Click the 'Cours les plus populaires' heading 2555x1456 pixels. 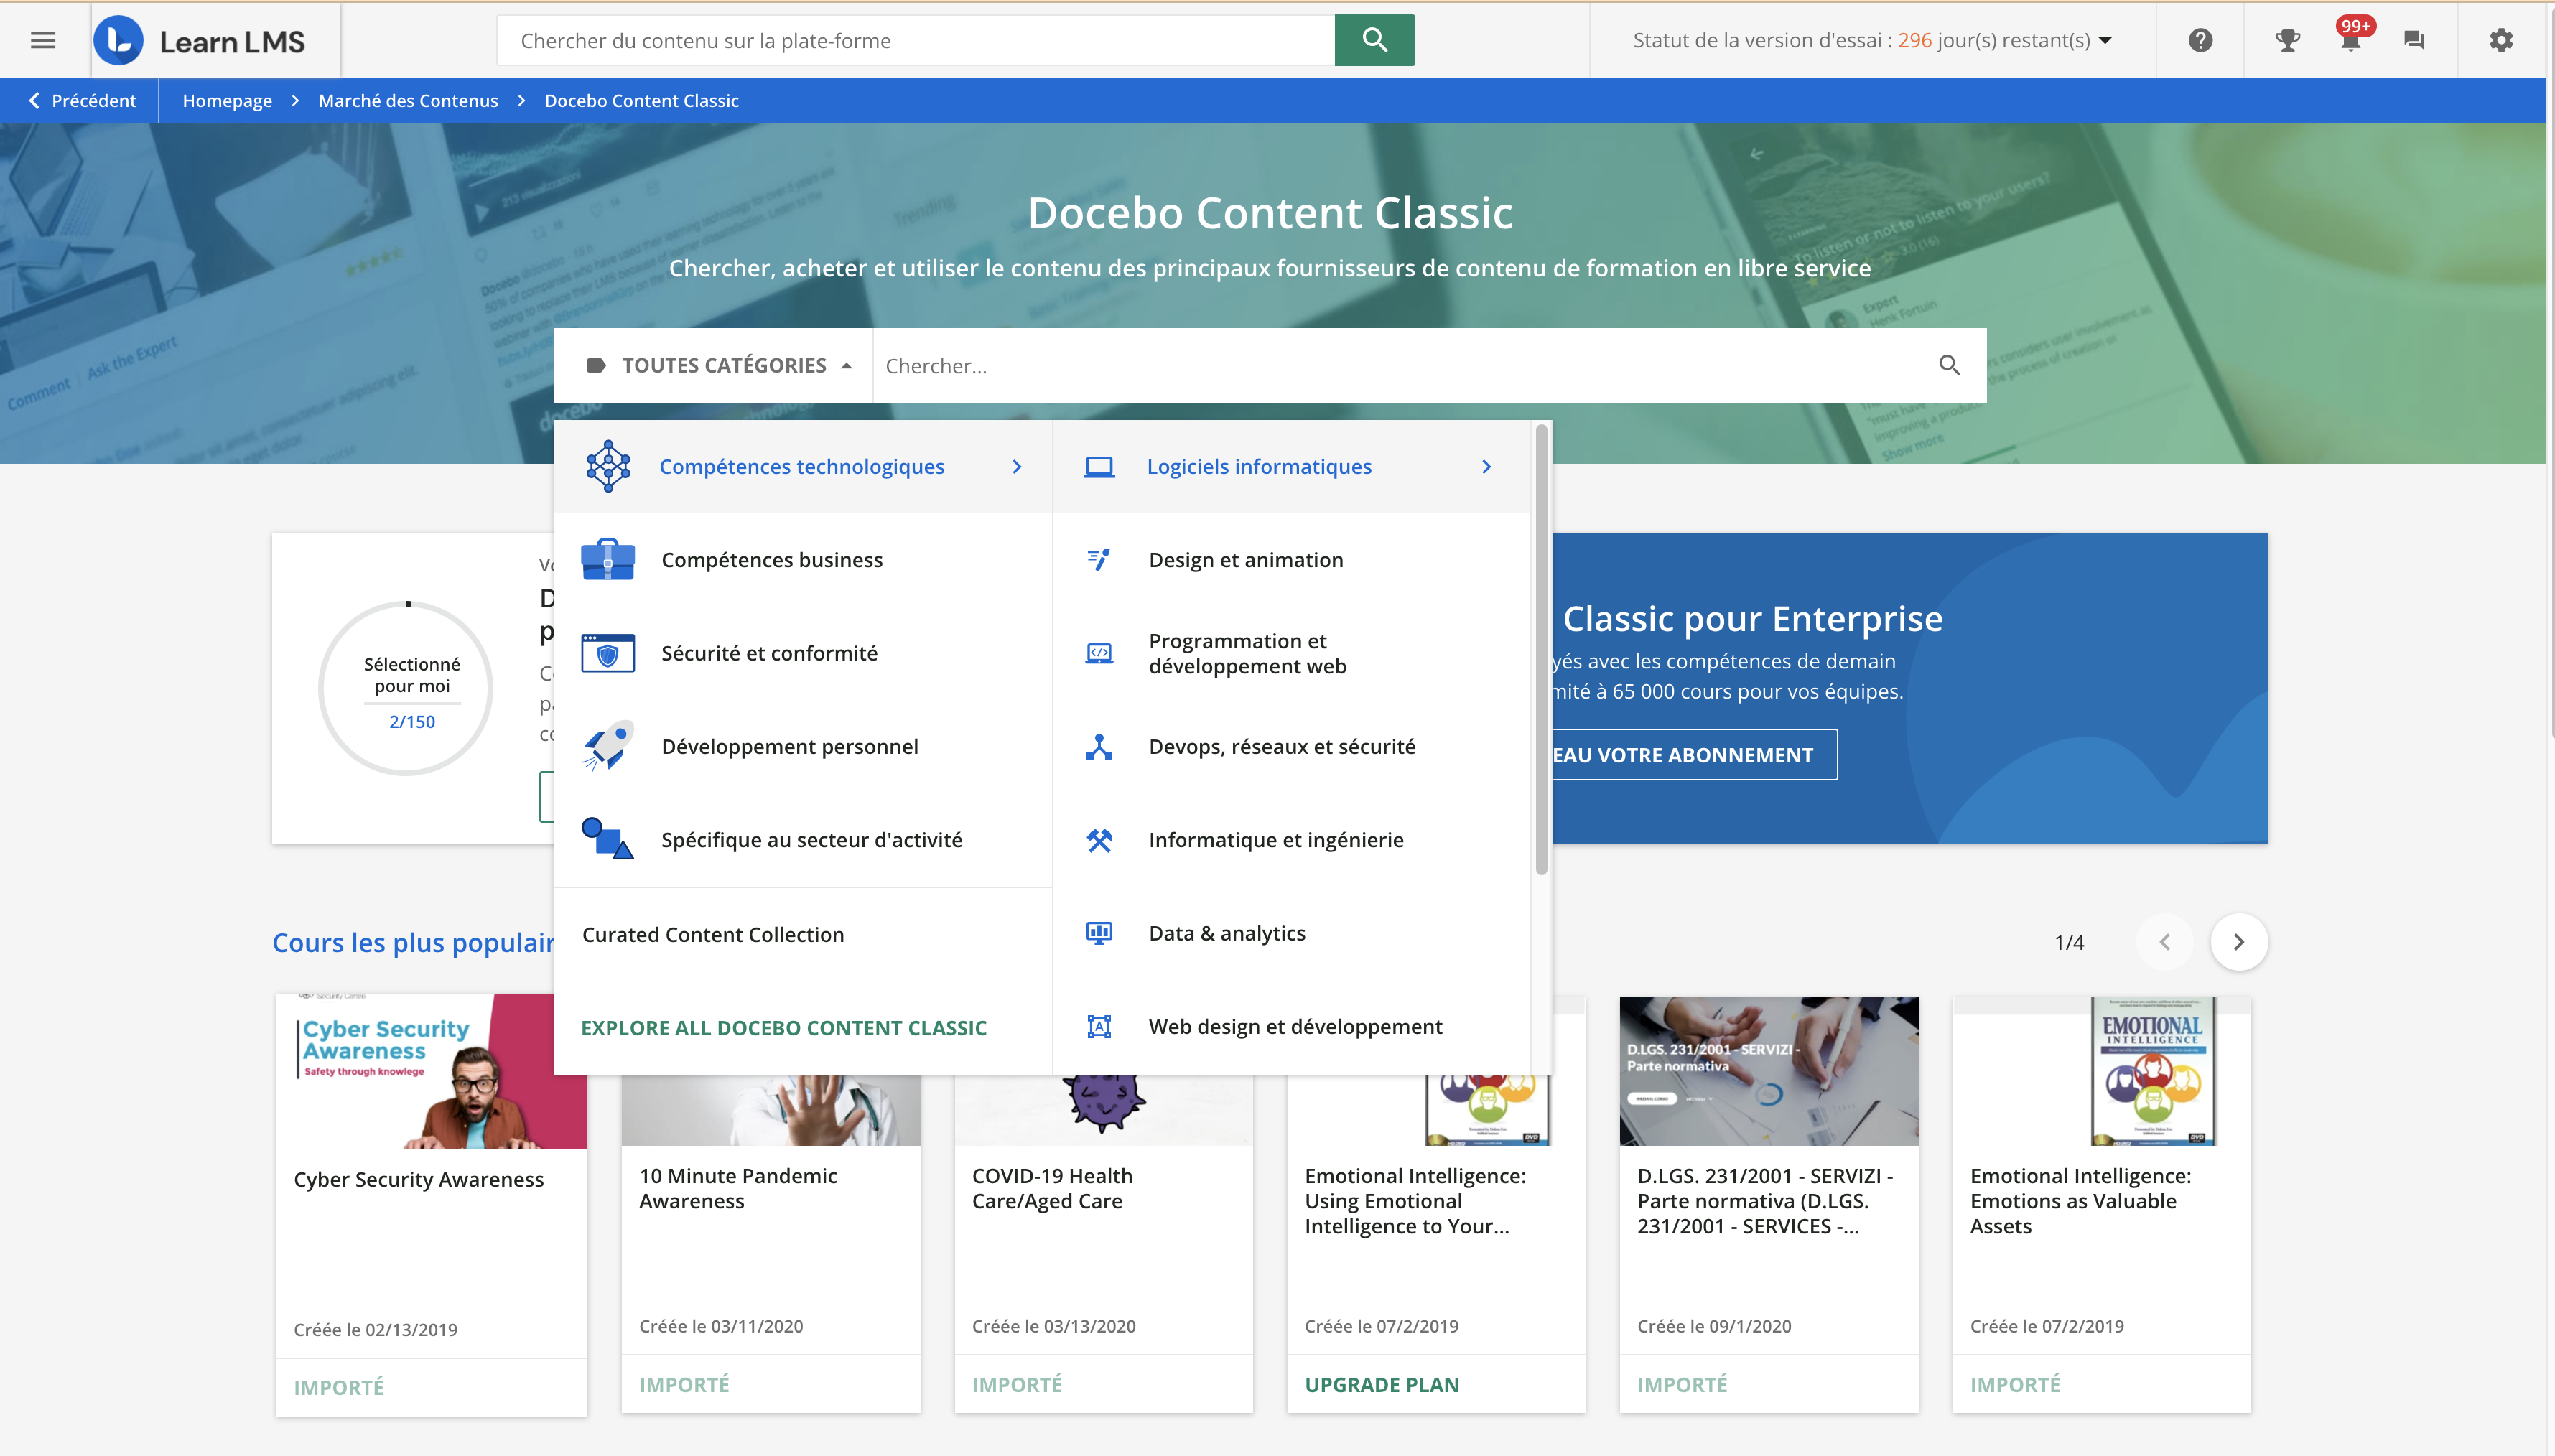pos(413,942)
